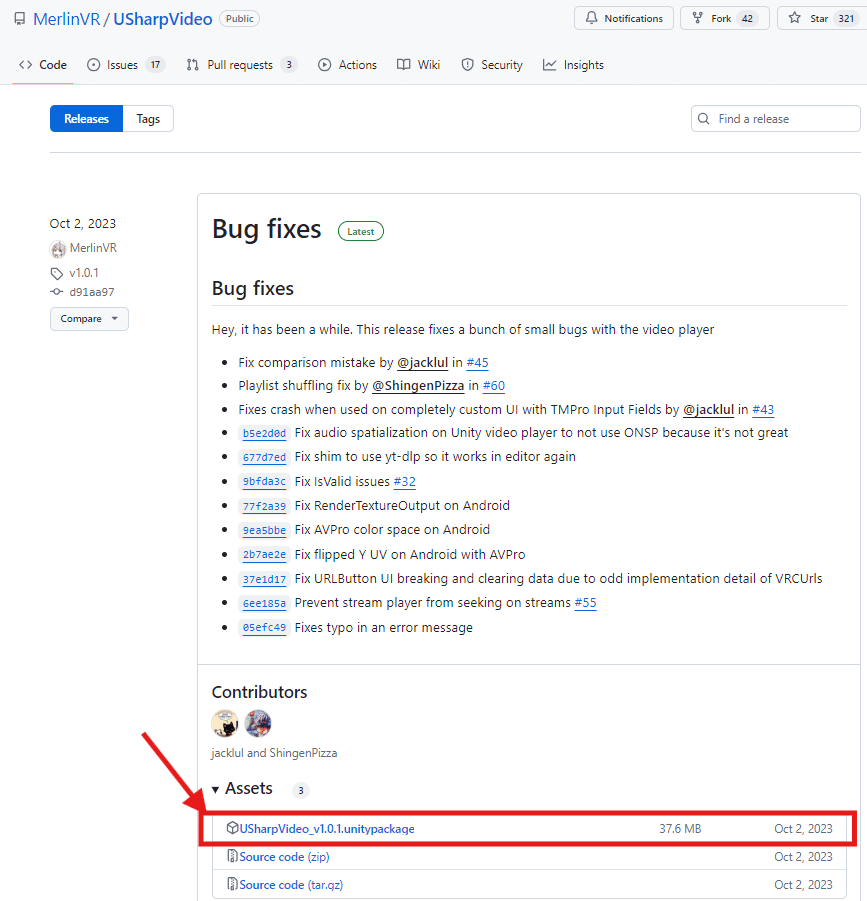Open pull request #60
Screen dimensions: 867x901
coord(494,386)
